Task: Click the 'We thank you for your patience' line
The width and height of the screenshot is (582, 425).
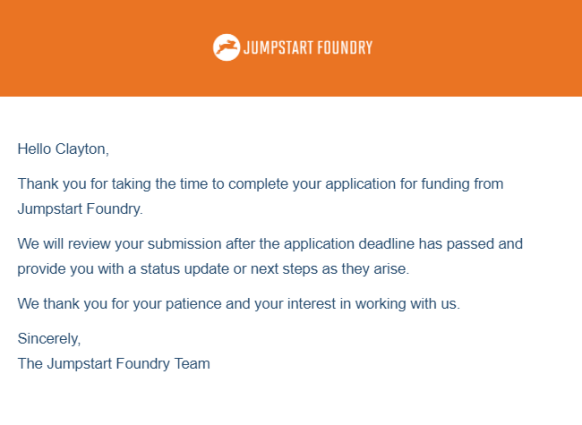Action: 239,304
